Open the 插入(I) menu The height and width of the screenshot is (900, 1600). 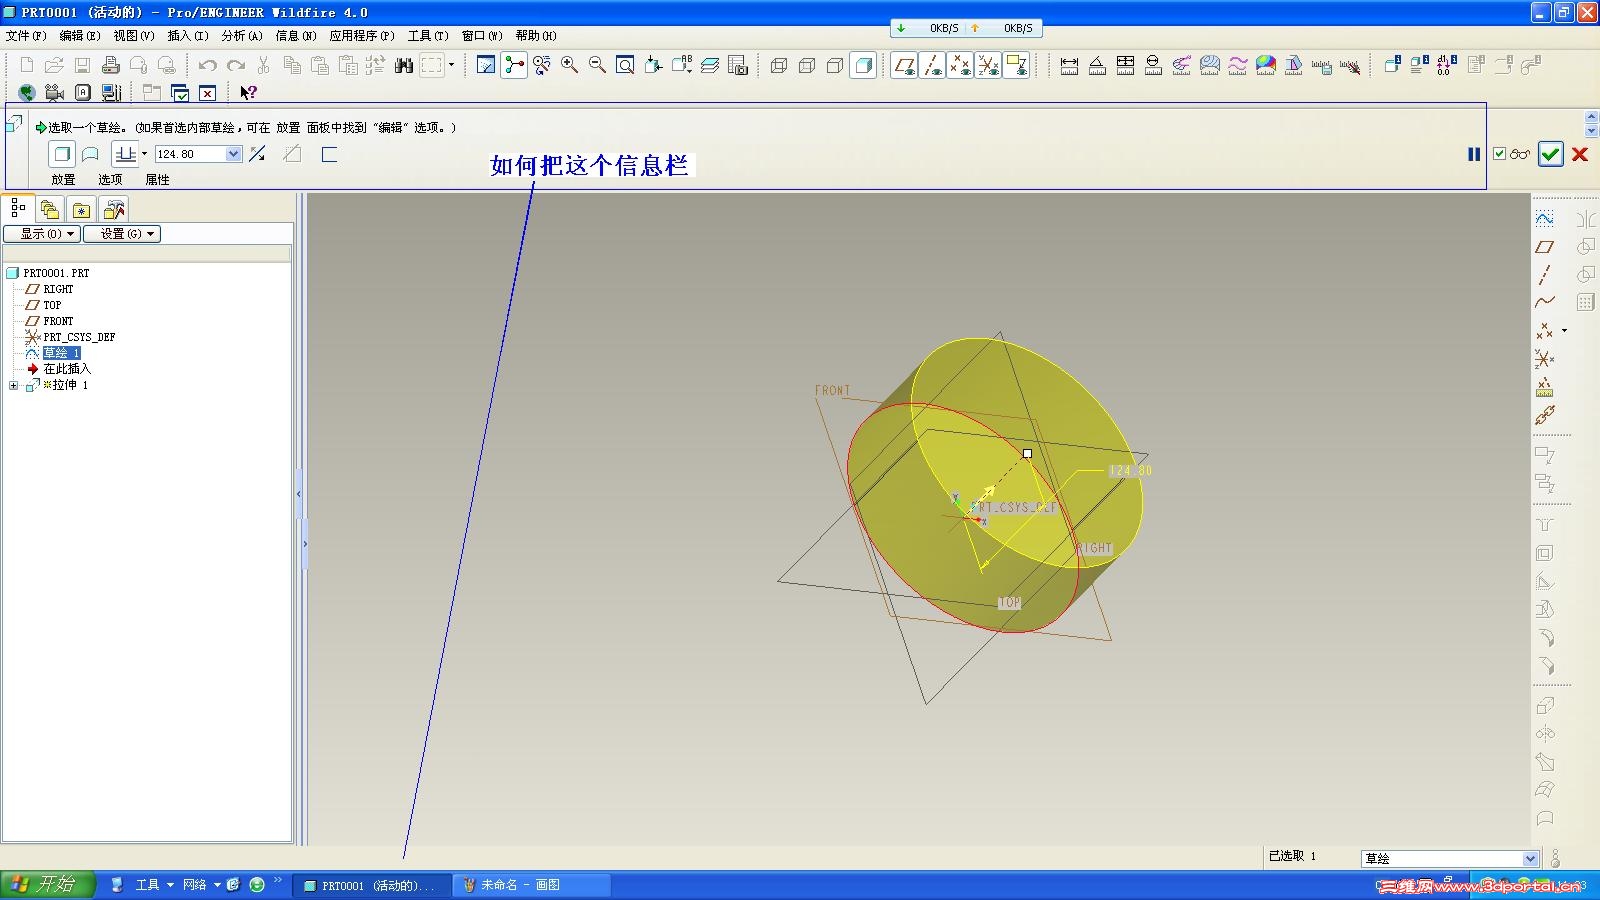[188, 36]
